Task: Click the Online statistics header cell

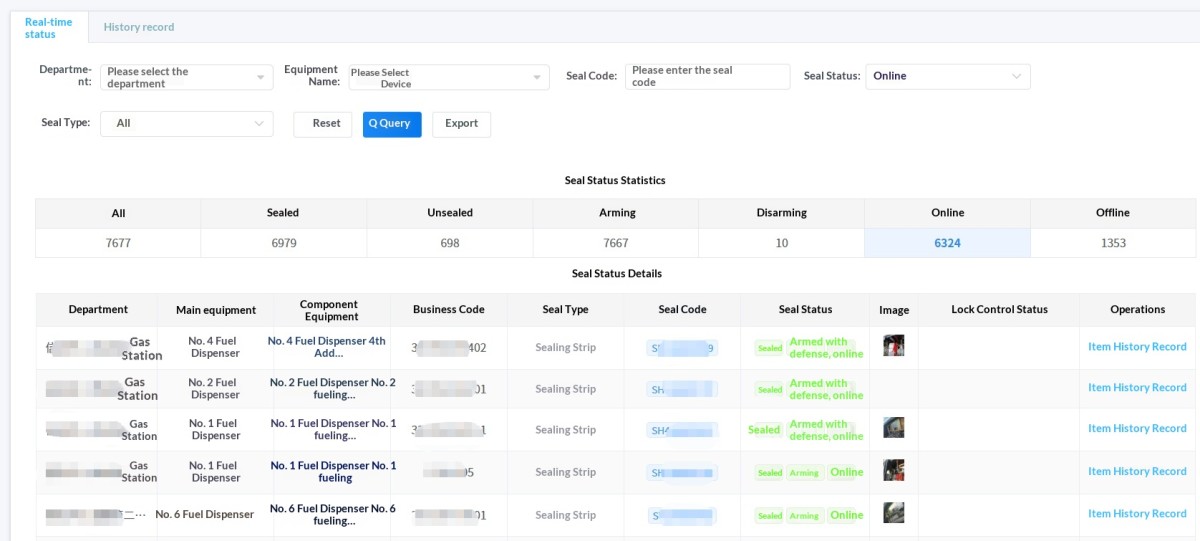Action: 947,213
